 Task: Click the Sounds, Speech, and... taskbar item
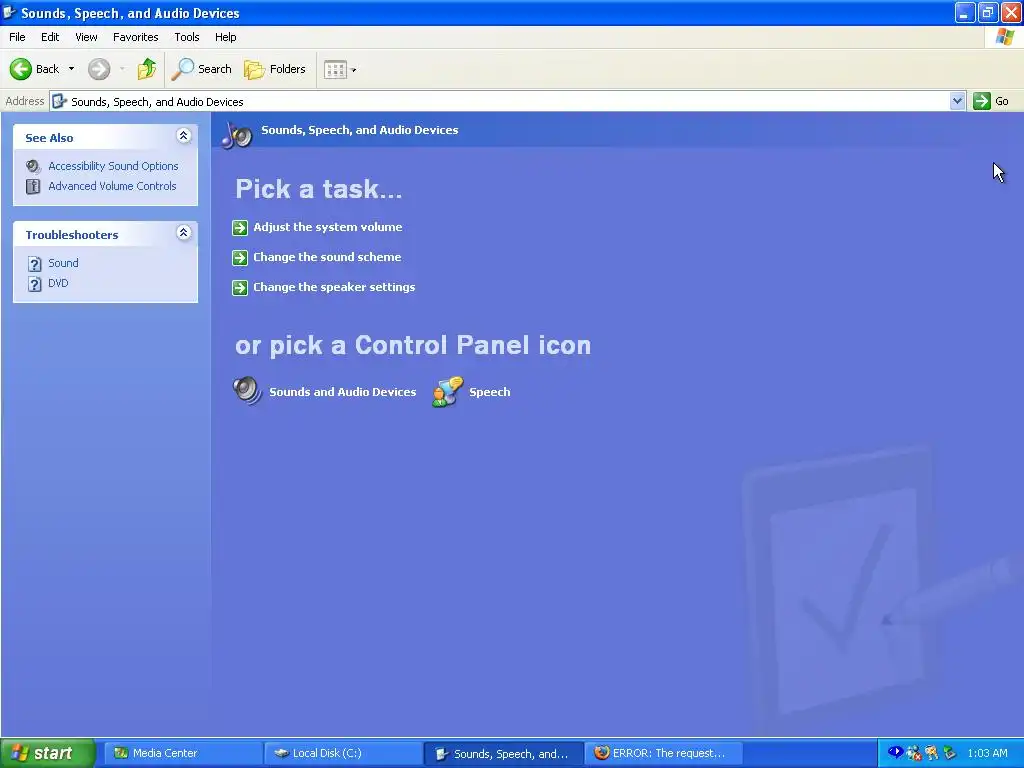click(504, 754)
